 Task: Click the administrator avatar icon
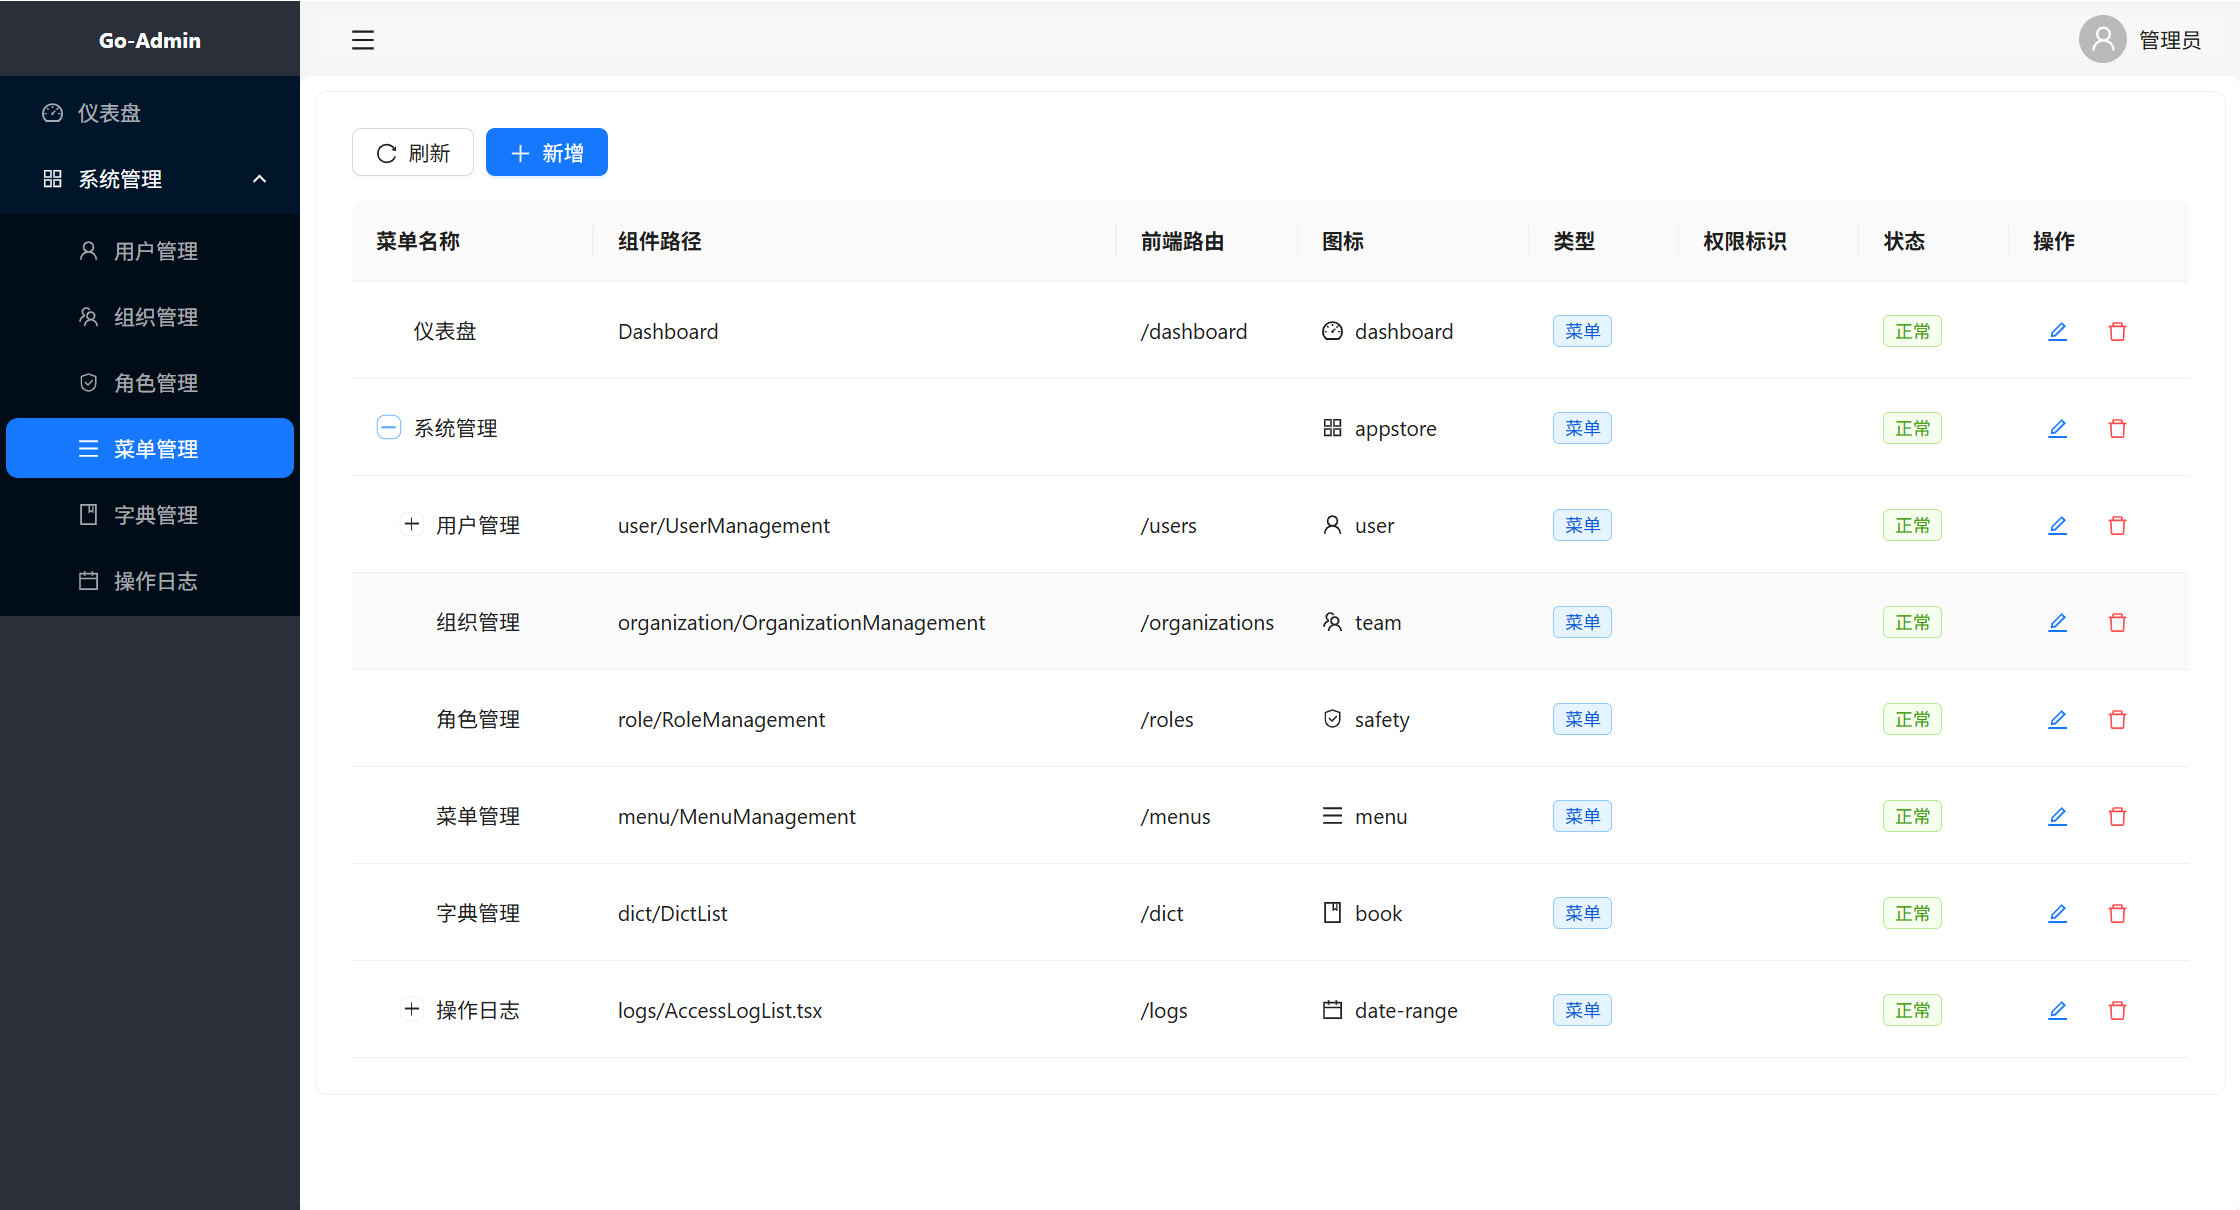tap(2102, 40)
